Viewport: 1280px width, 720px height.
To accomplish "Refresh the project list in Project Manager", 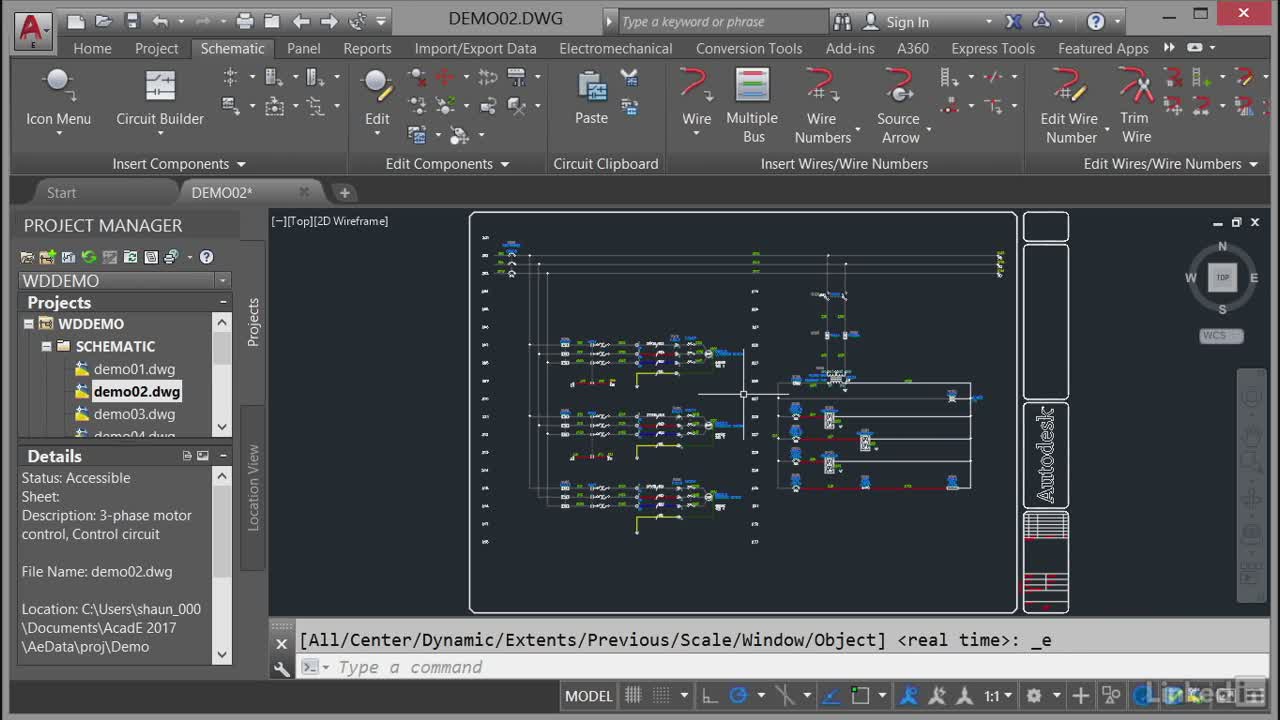I will click(x=89, y=257).
